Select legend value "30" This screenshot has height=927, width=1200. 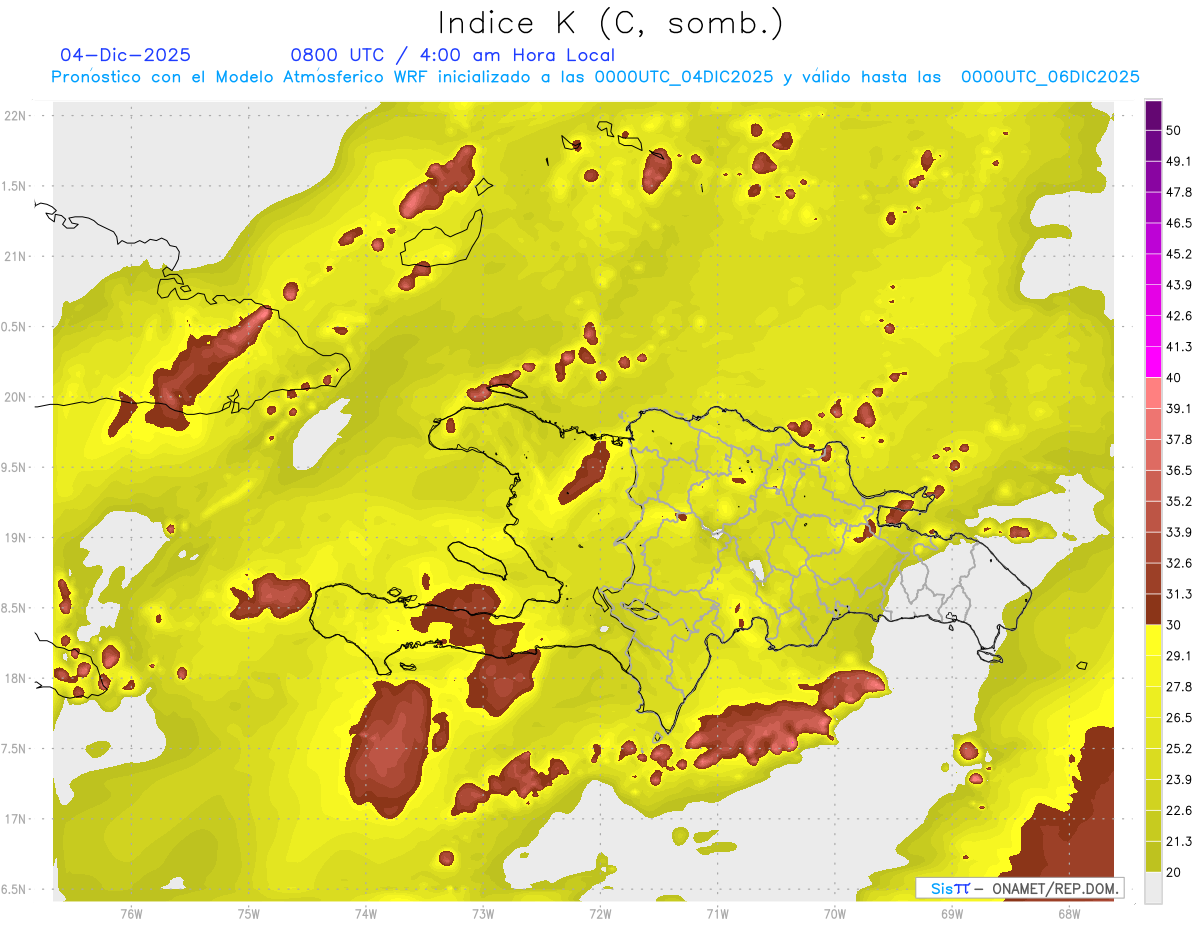pyautogui.click(x=1174, y=625)
